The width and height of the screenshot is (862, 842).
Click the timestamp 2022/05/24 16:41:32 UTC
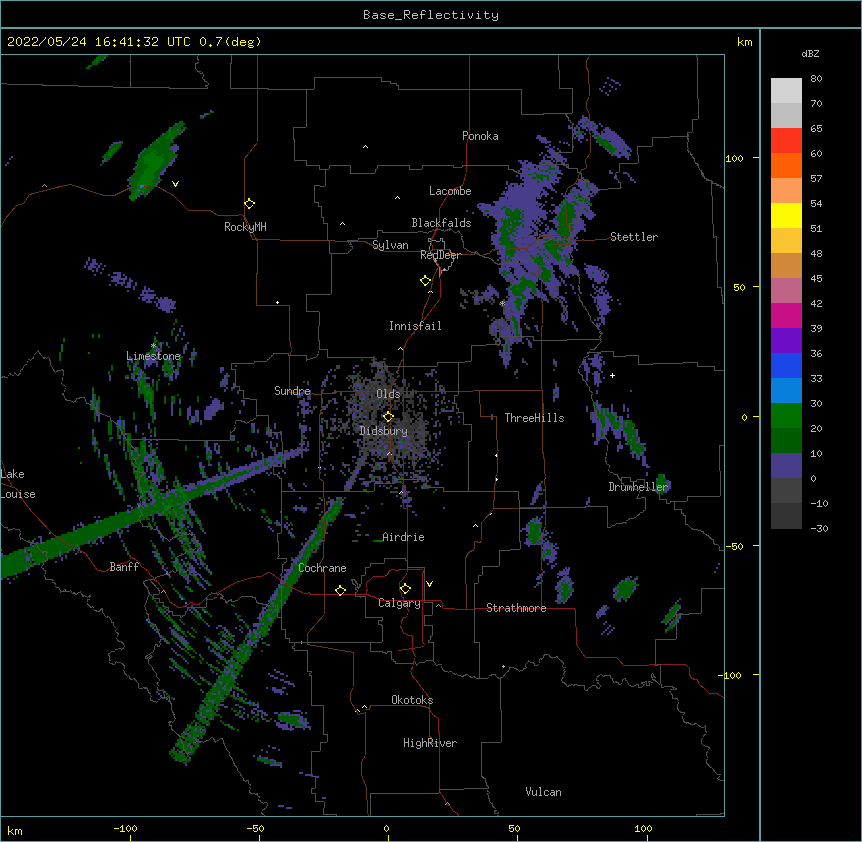[98, 42]
